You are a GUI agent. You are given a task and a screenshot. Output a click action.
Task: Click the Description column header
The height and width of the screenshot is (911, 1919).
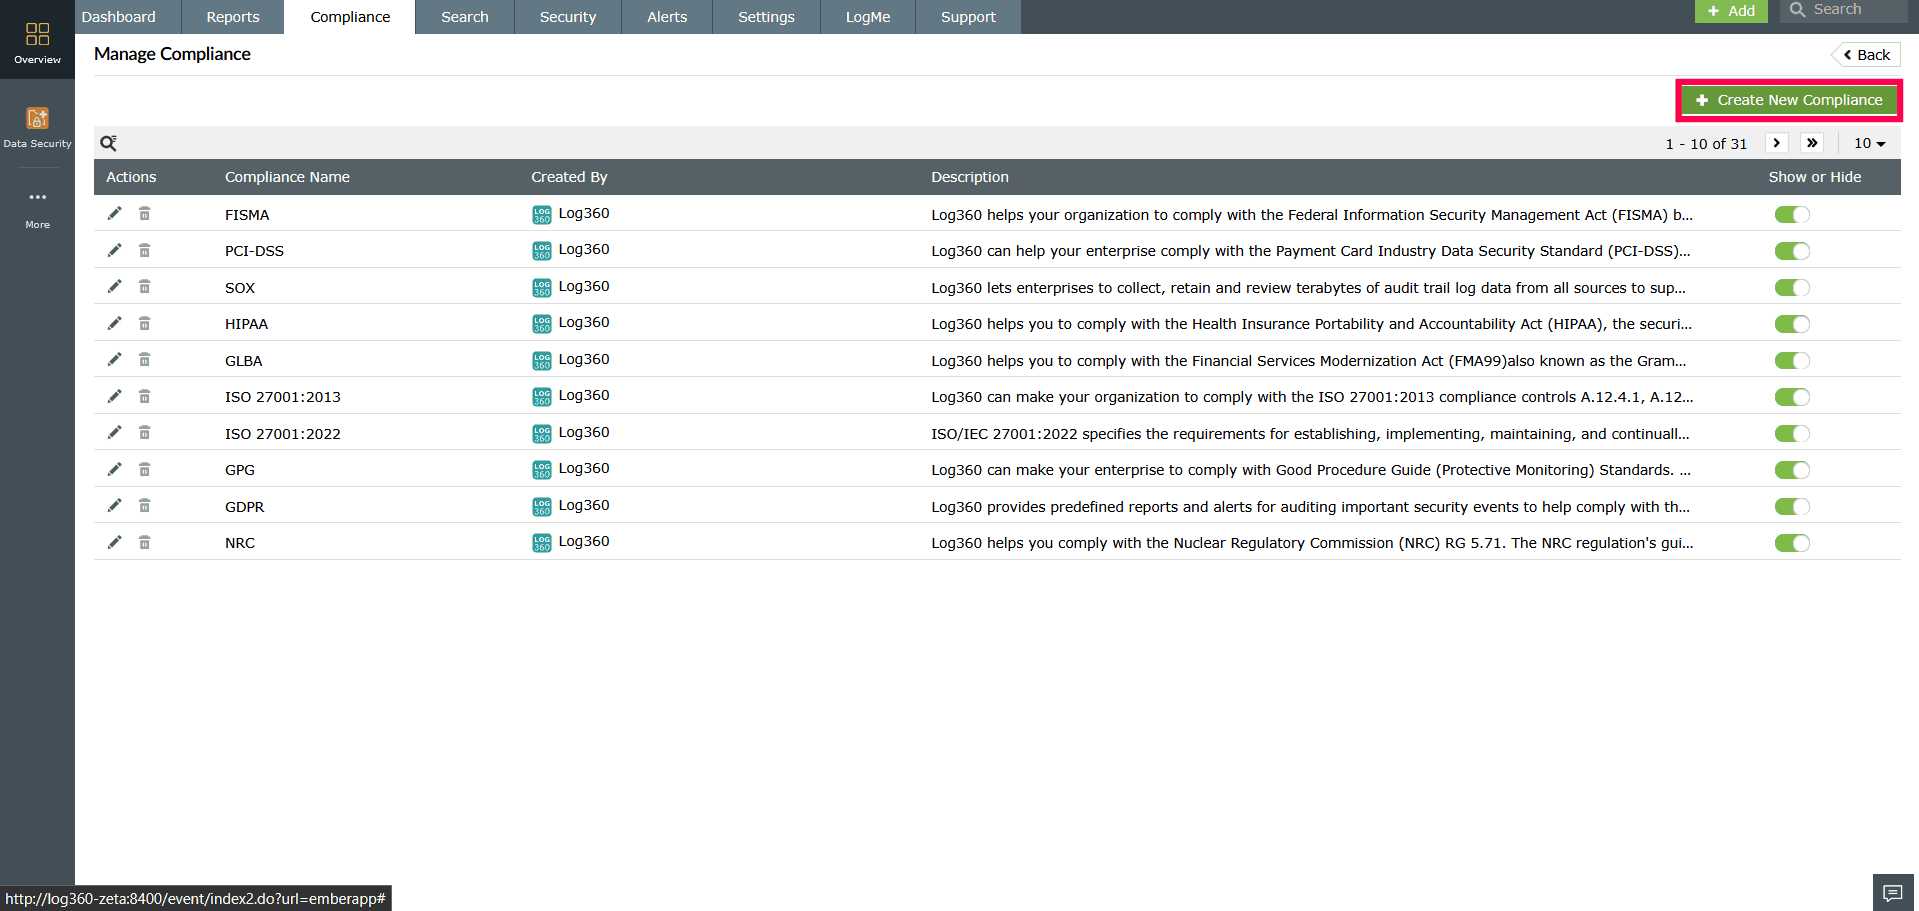pyautogui.click(x=970, y=177)
